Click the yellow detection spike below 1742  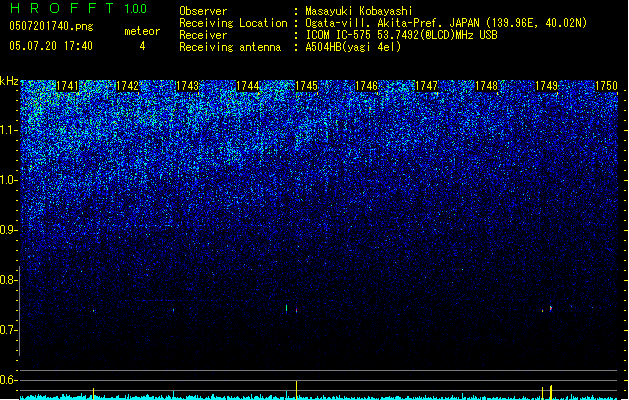click(93, 394)
